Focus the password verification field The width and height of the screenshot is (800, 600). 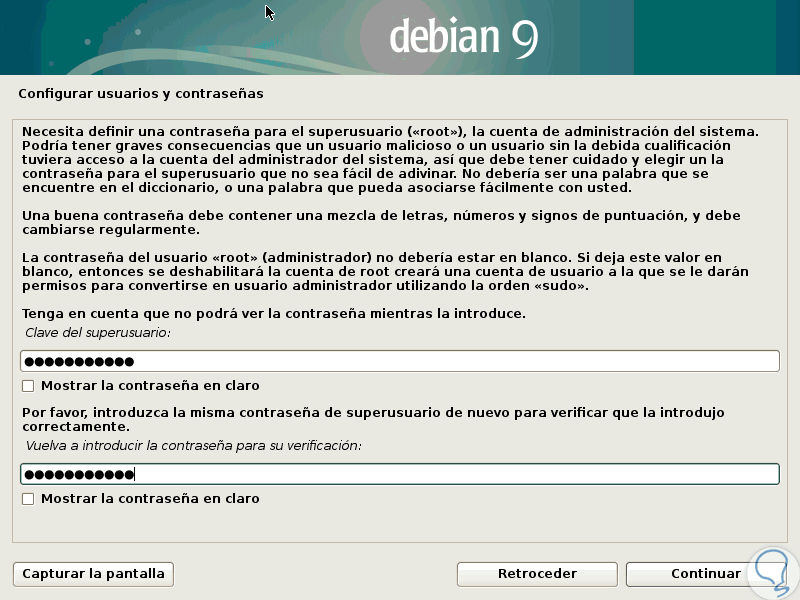pyautogui.click(x=400, y=474)
